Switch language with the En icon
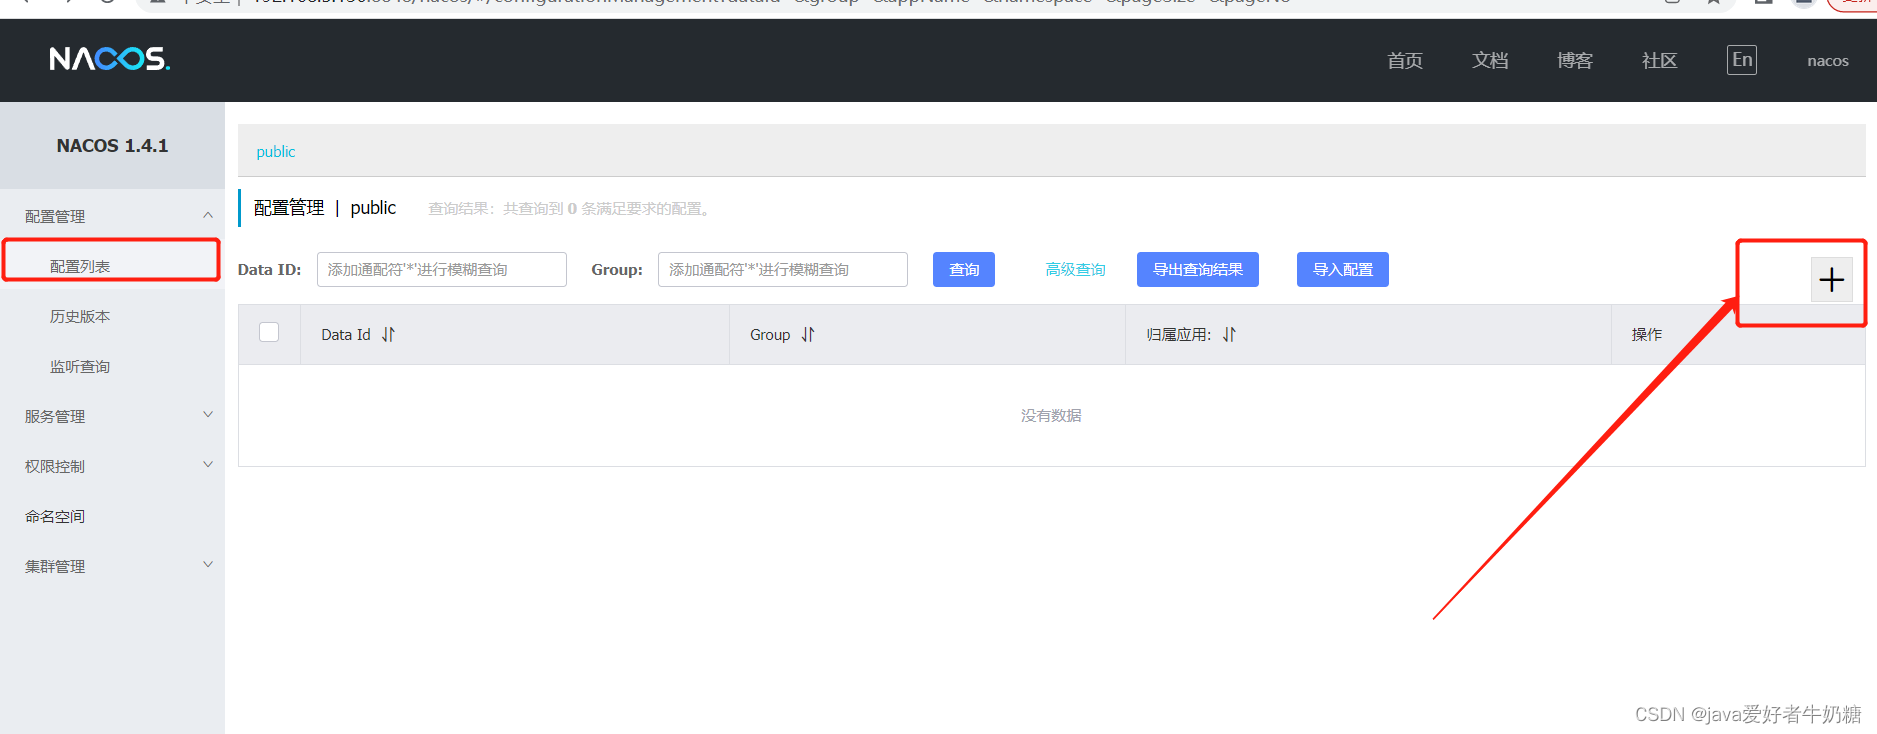1877x734 pixels. point(1741,60)
